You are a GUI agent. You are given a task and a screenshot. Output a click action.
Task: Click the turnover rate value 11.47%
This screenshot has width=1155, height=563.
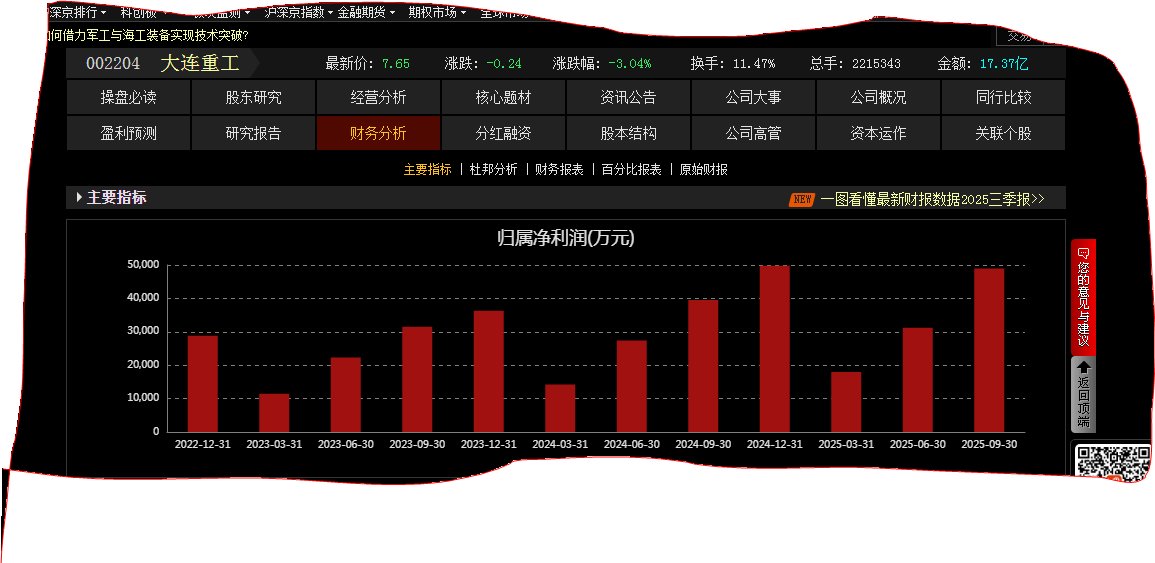click(x=754, y=64)
